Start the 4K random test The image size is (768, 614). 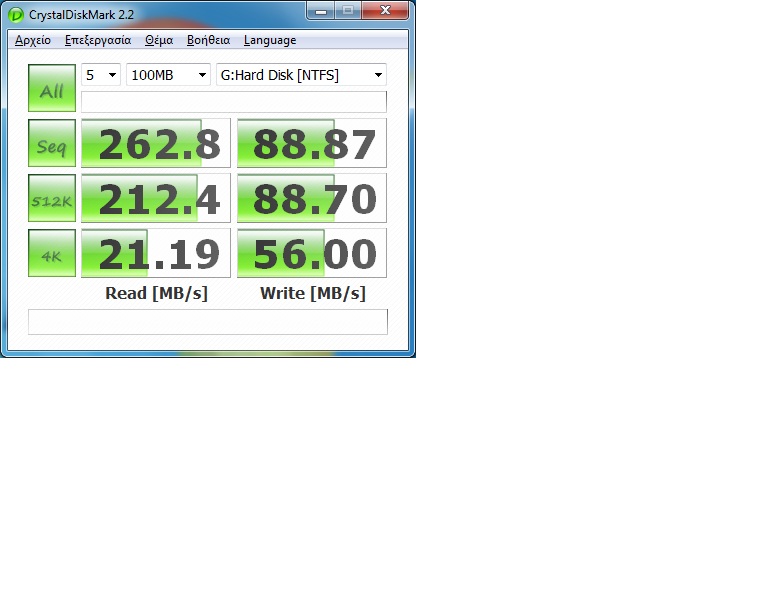[52, 253]
